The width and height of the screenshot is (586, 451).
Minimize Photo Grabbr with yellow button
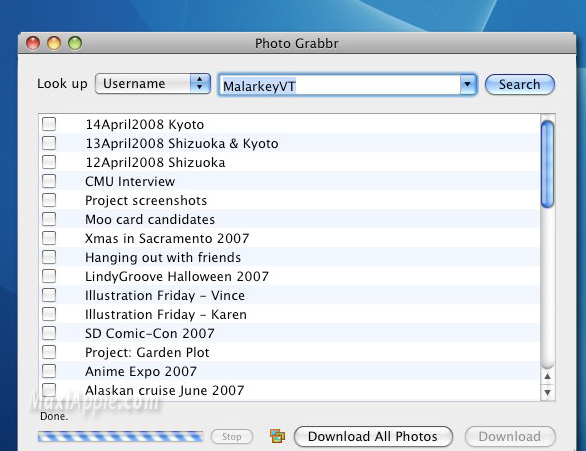pyautogui.click(x=54, y=43)
